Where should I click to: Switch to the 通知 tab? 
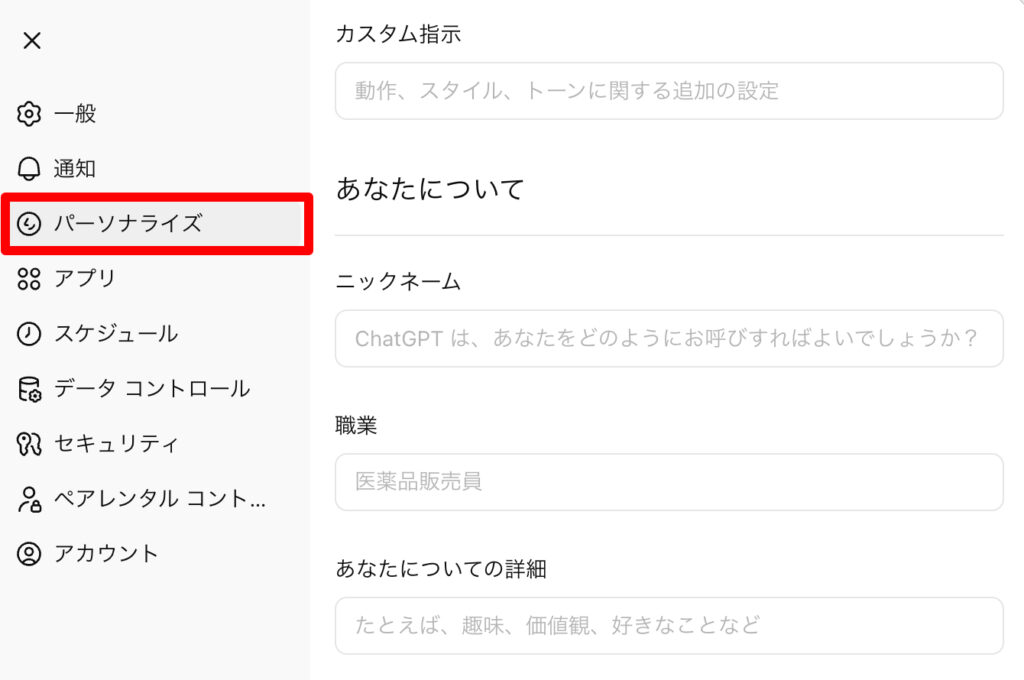(x=75, y=169)
